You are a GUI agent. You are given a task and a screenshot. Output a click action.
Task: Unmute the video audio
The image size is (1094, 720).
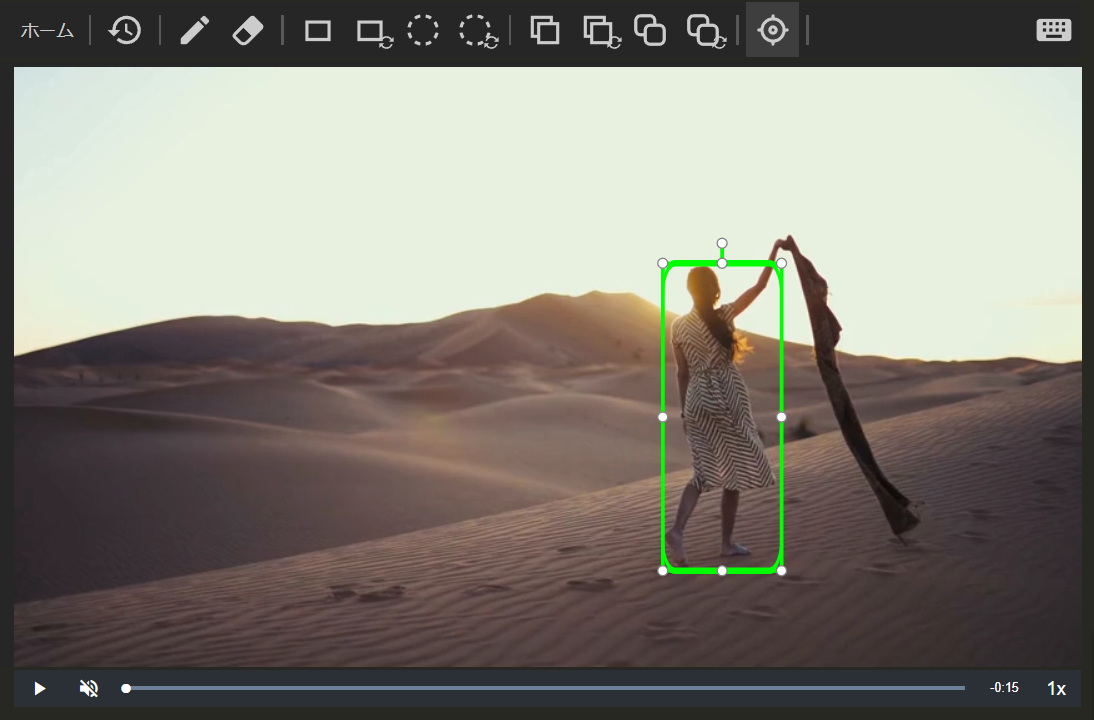pyautogui.click(x=89, y=688)
